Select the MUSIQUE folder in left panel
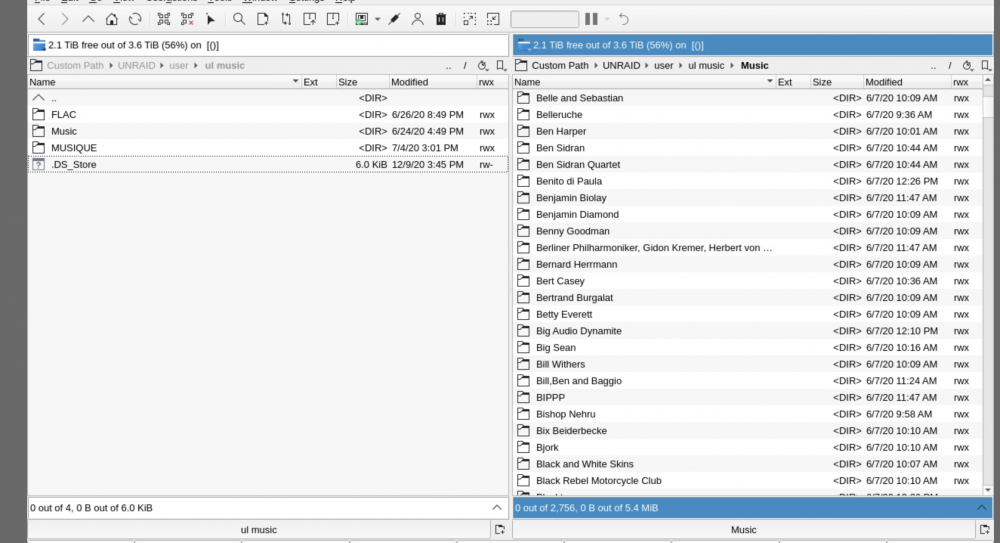 [x=268, y=148]
